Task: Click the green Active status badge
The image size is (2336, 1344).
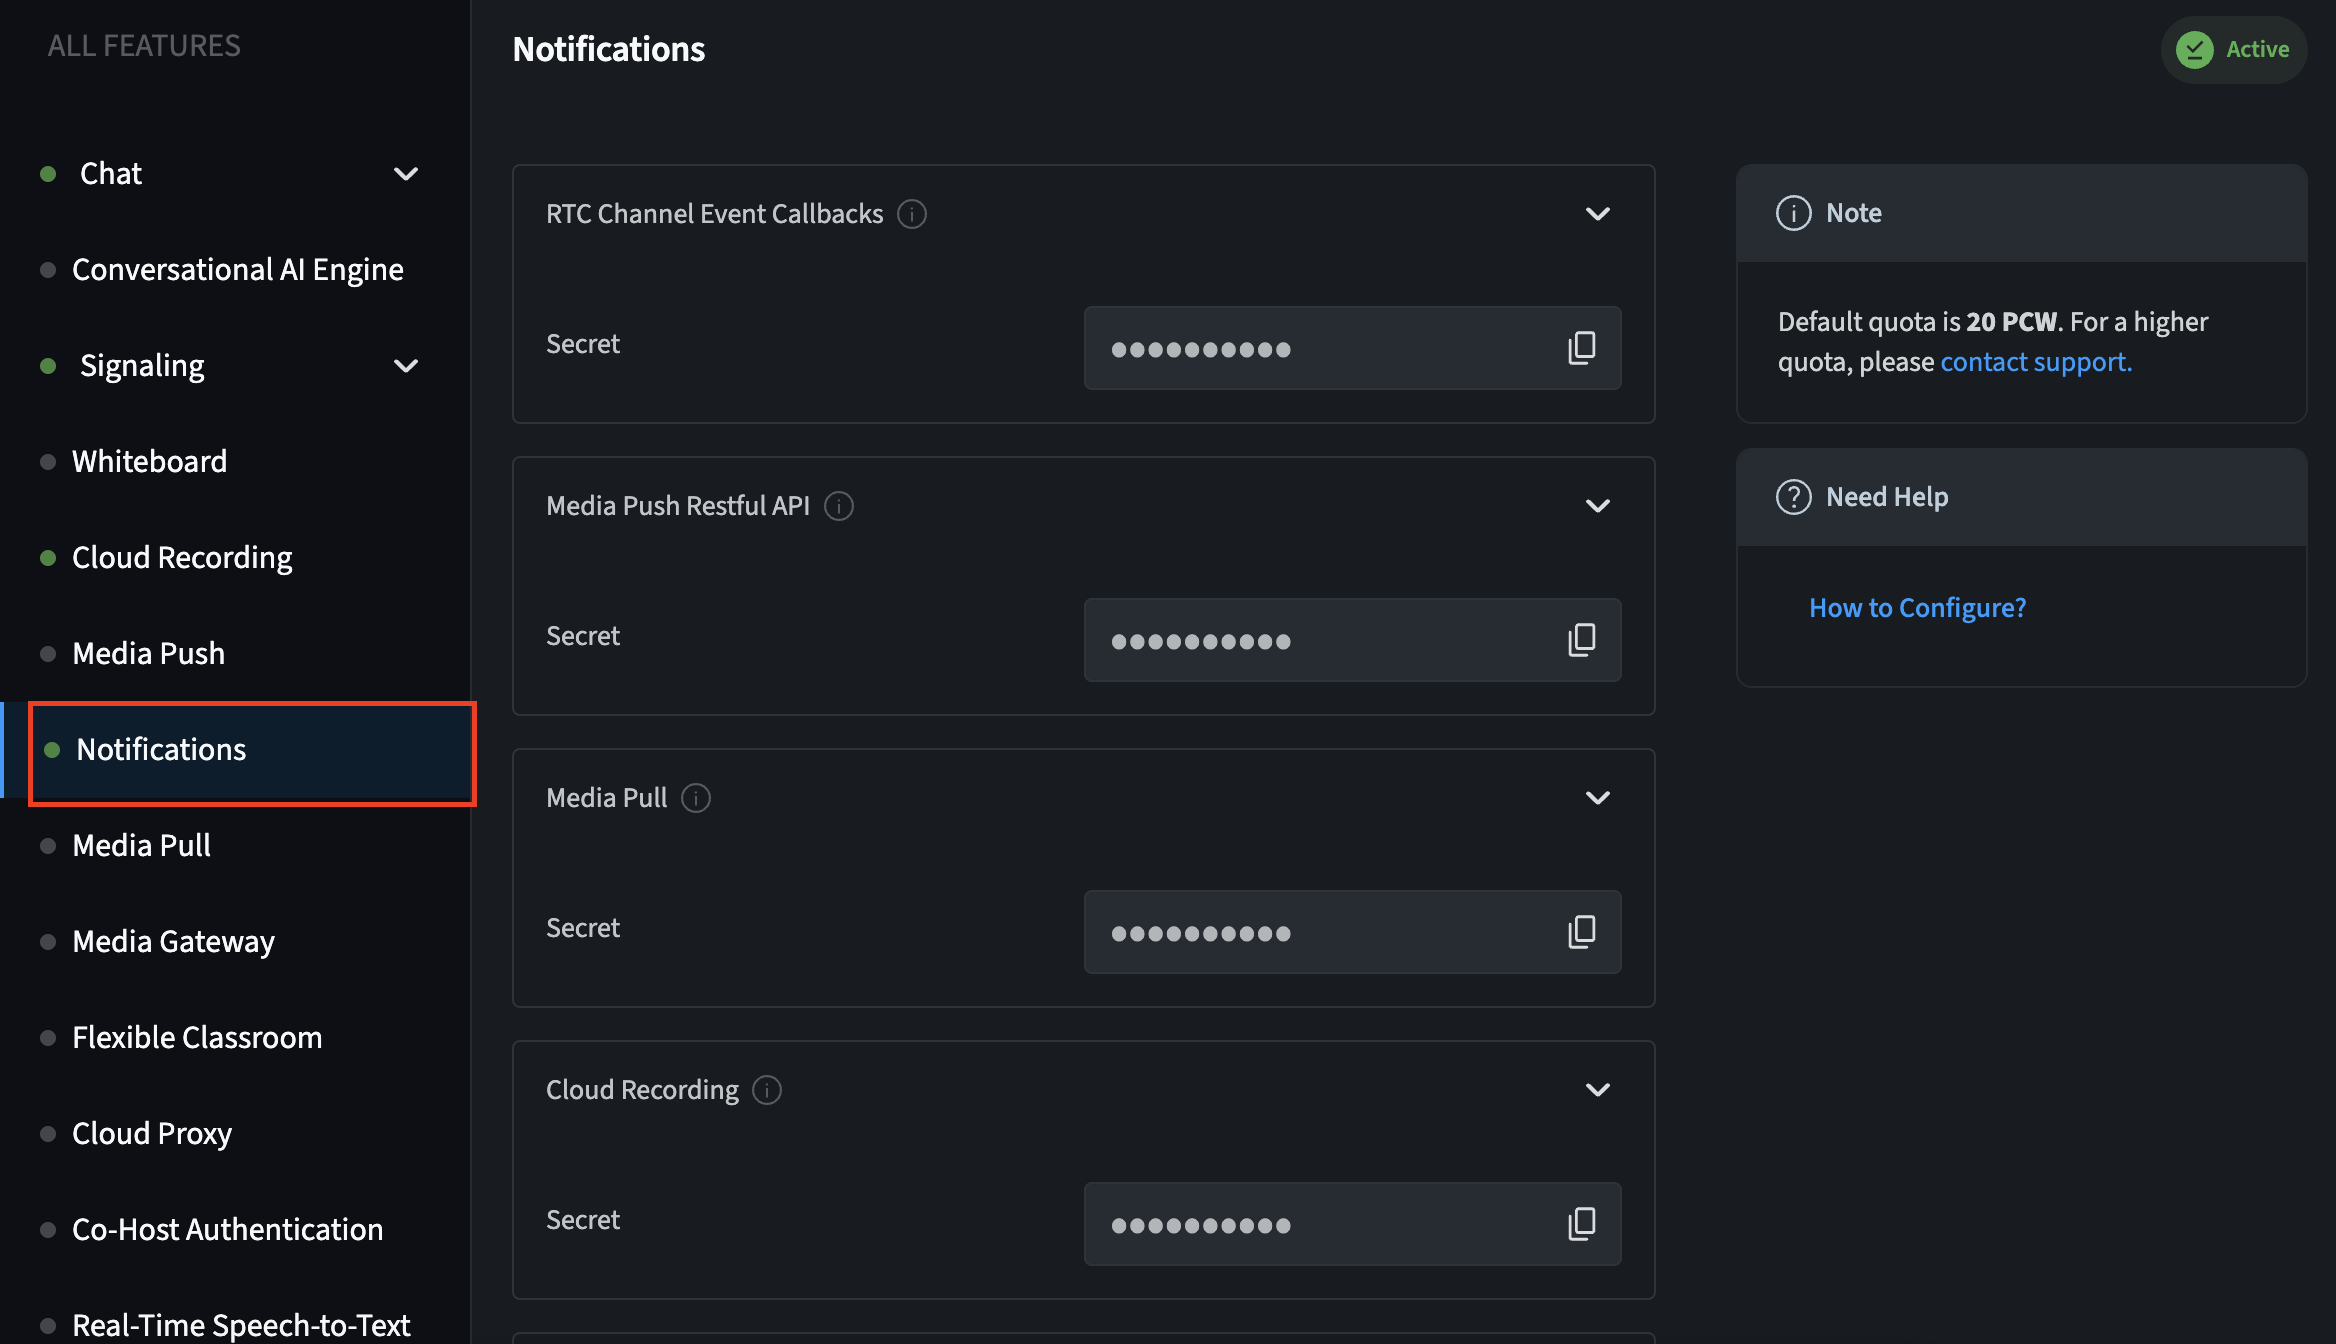Action: pyautogui.click(x=2233, y=49)
